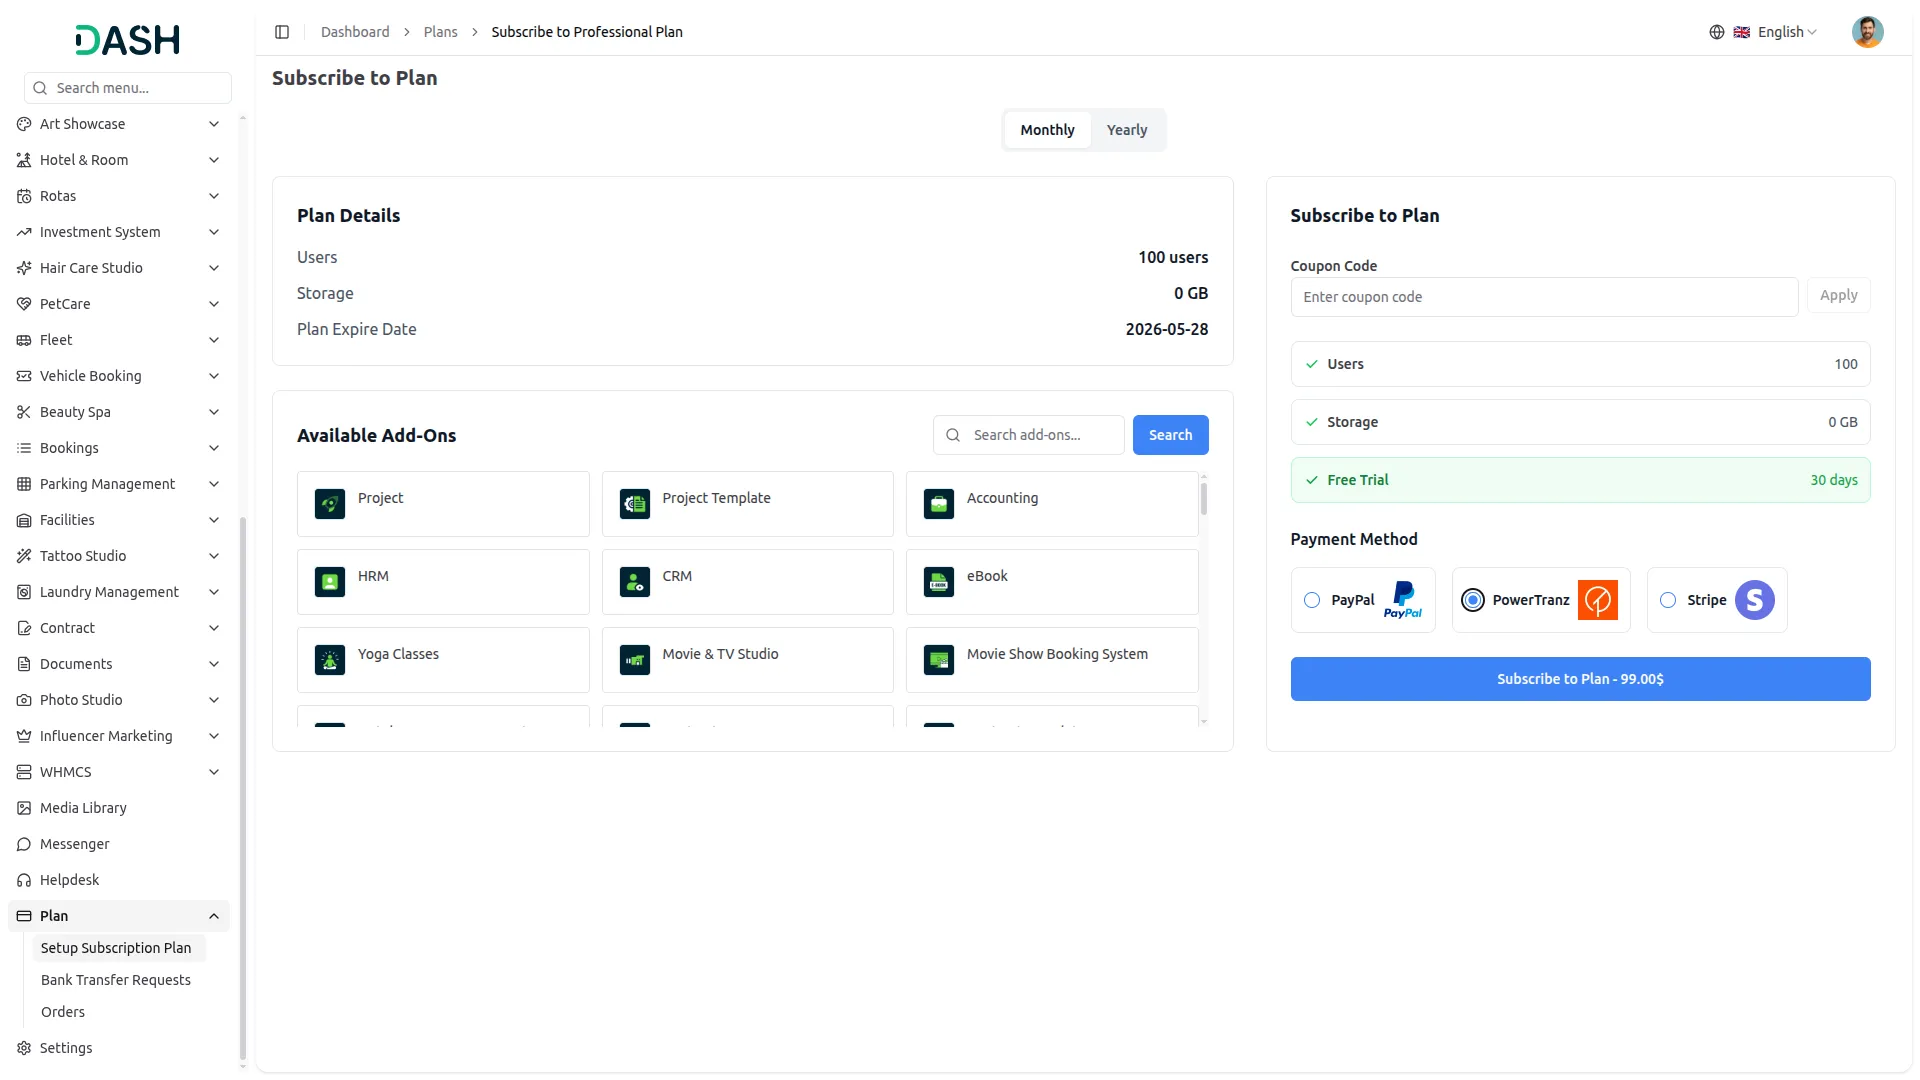Expand the Tattoo Studio chevron
The height and width of the screenshot is (1080, 1920).
[214, 556]
